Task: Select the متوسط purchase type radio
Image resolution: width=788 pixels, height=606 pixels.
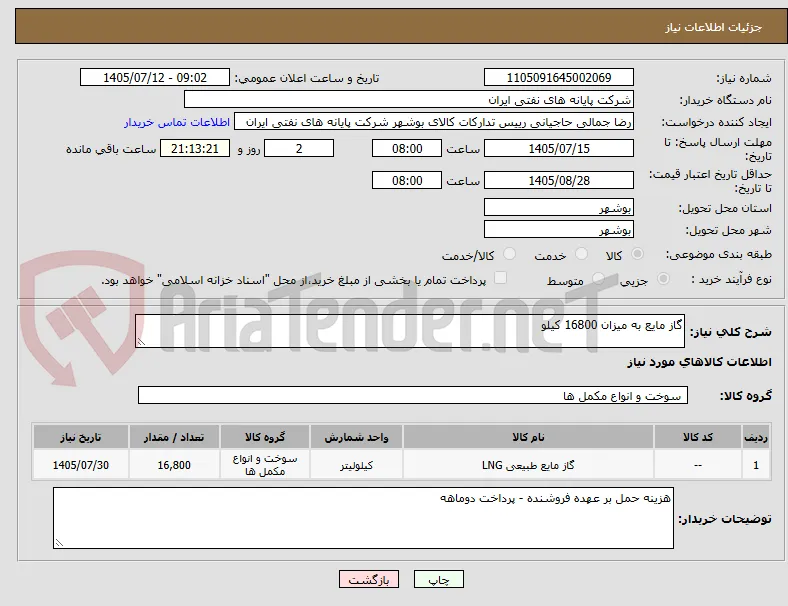Action: click(x=598, y=278)
